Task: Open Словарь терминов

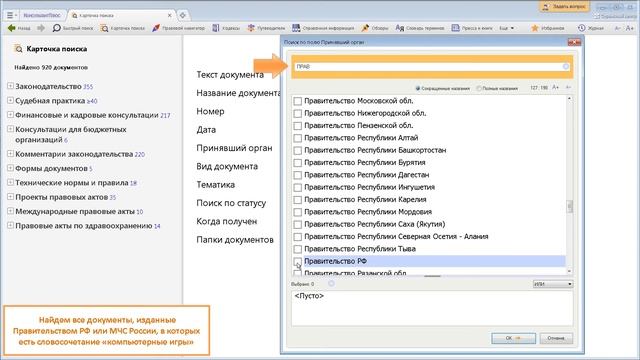Action: [x=420, y=28]
